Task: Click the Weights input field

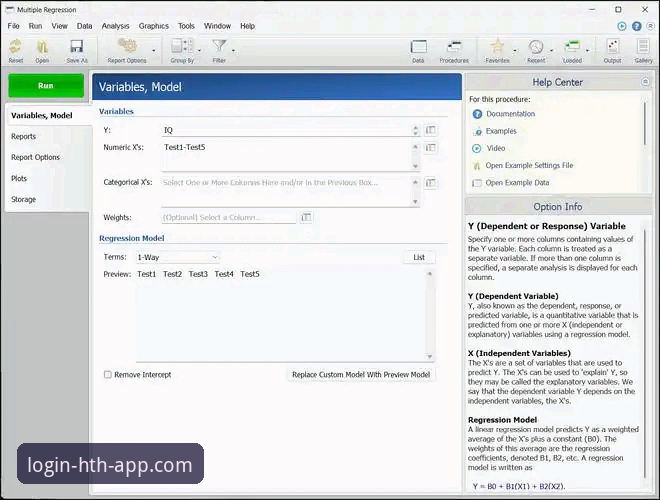Action: 229,218
